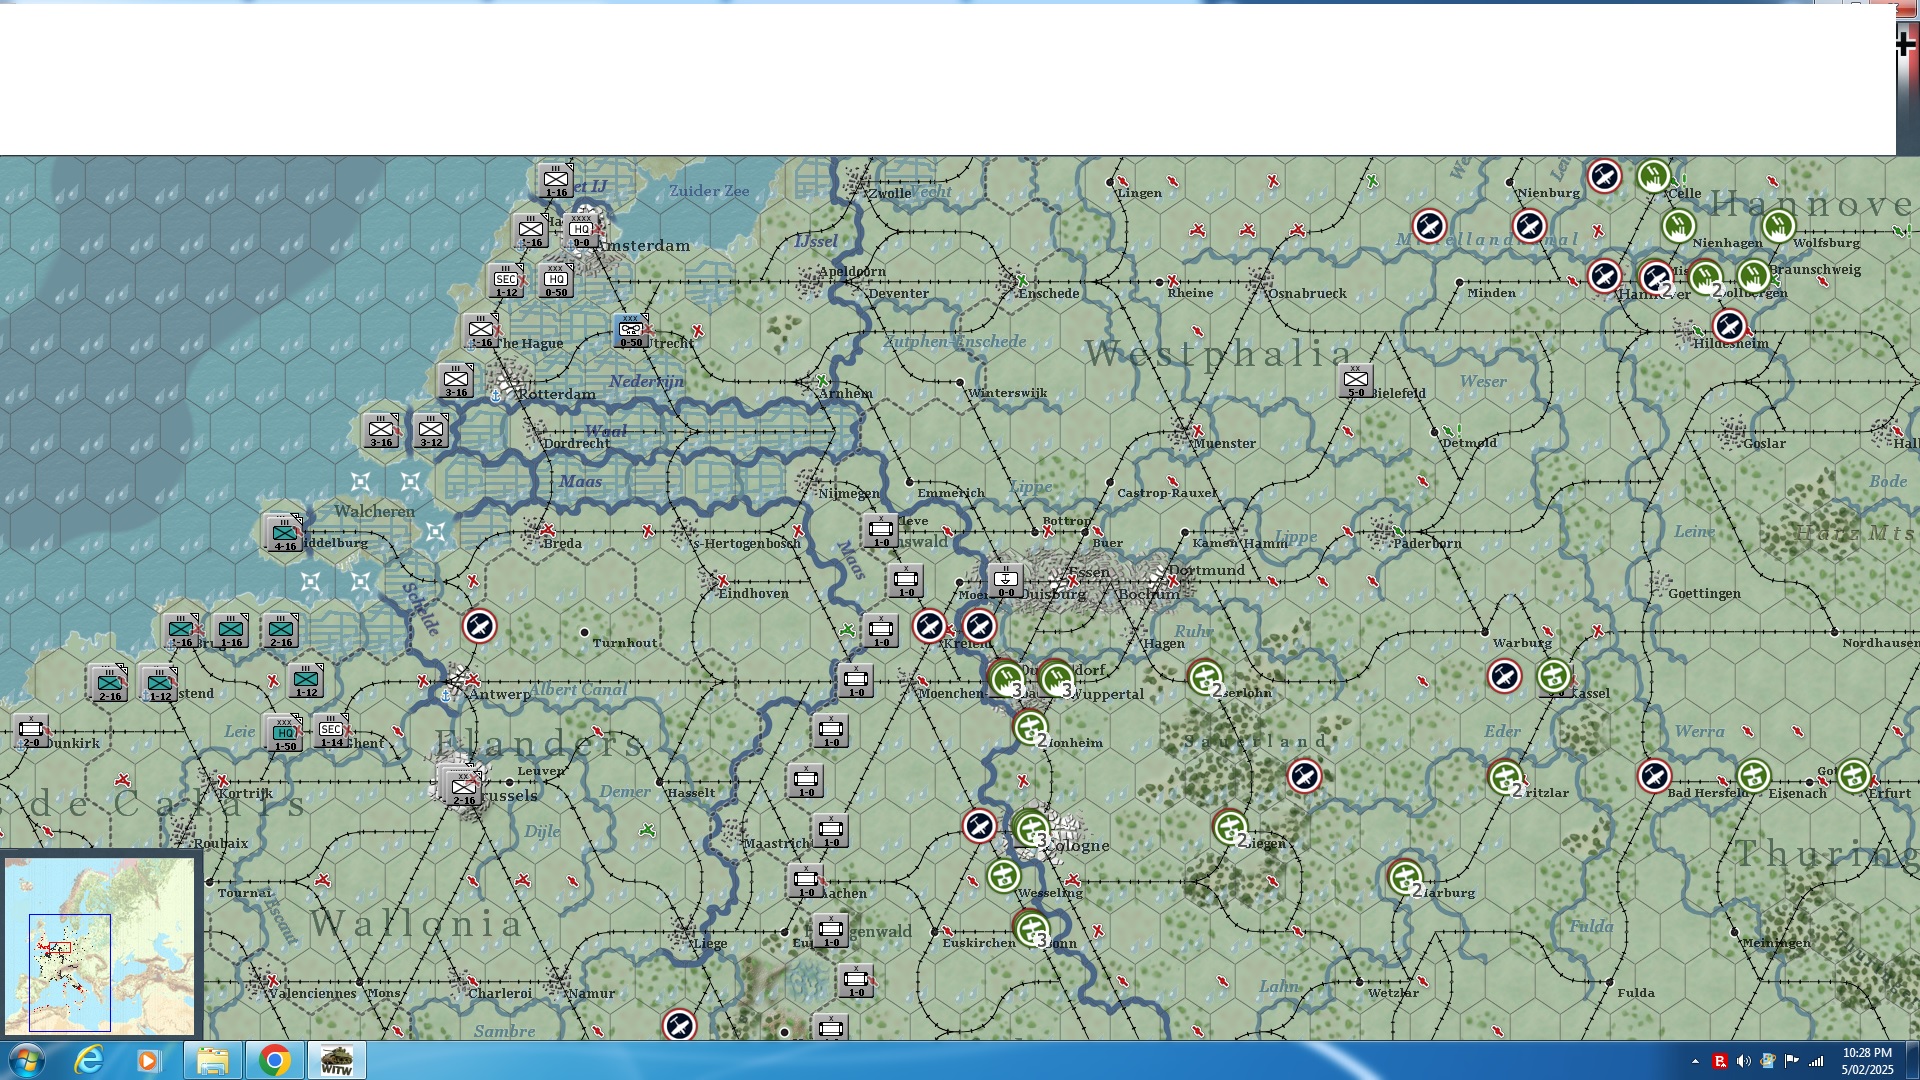Click the SEC 1-14 unit near Ghent
Screen dimensions: 1920x1080
(x=331, y=731)
